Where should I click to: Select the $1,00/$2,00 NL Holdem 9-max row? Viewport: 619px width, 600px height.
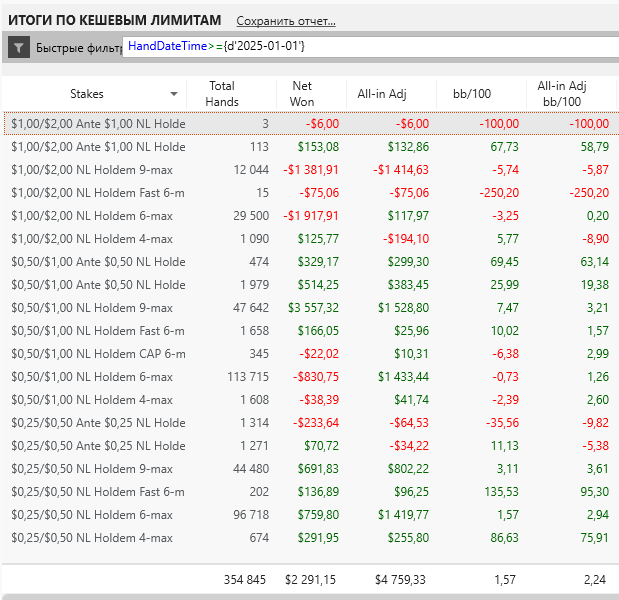point(92,169)
